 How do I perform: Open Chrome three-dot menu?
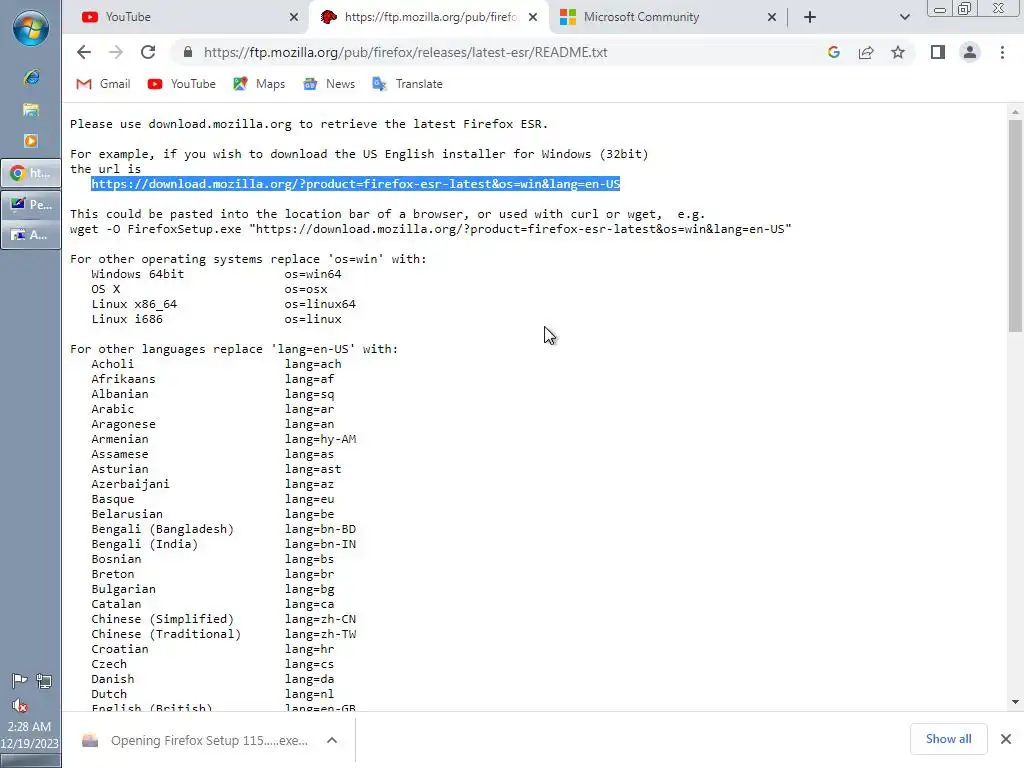(x=1002, y=52)
